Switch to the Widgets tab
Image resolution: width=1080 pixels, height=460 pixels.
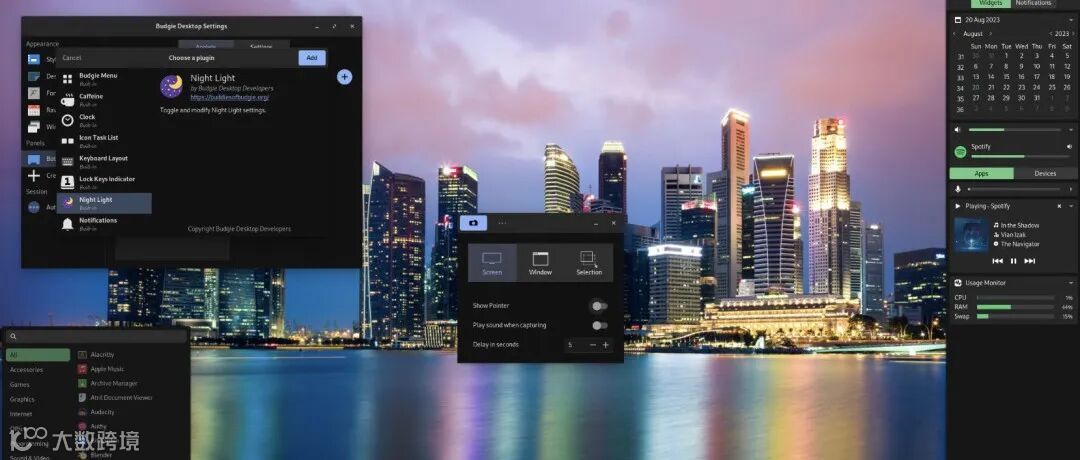(990, 3)
